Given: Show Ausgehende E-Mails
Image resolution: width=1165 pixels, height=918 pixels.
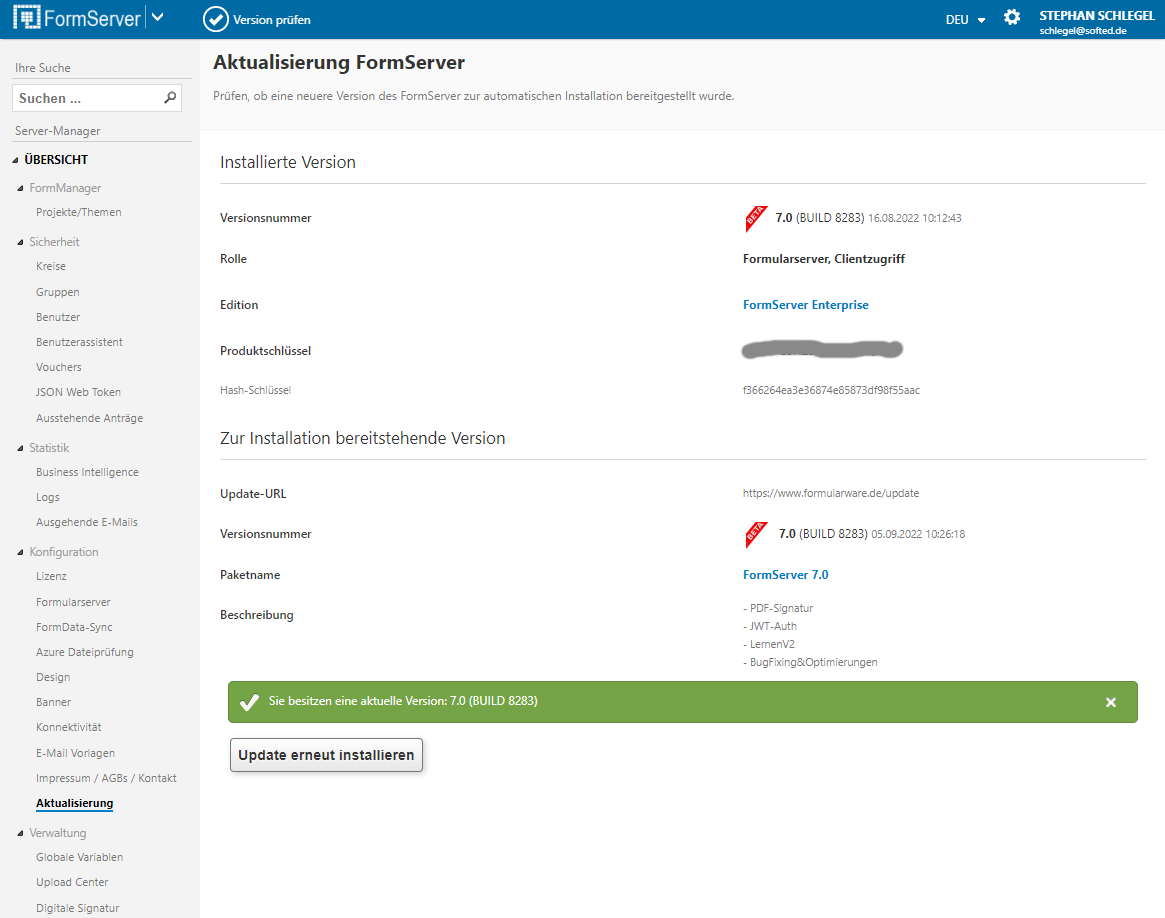Looking at the screenshot, I should [x=87, y=522].
